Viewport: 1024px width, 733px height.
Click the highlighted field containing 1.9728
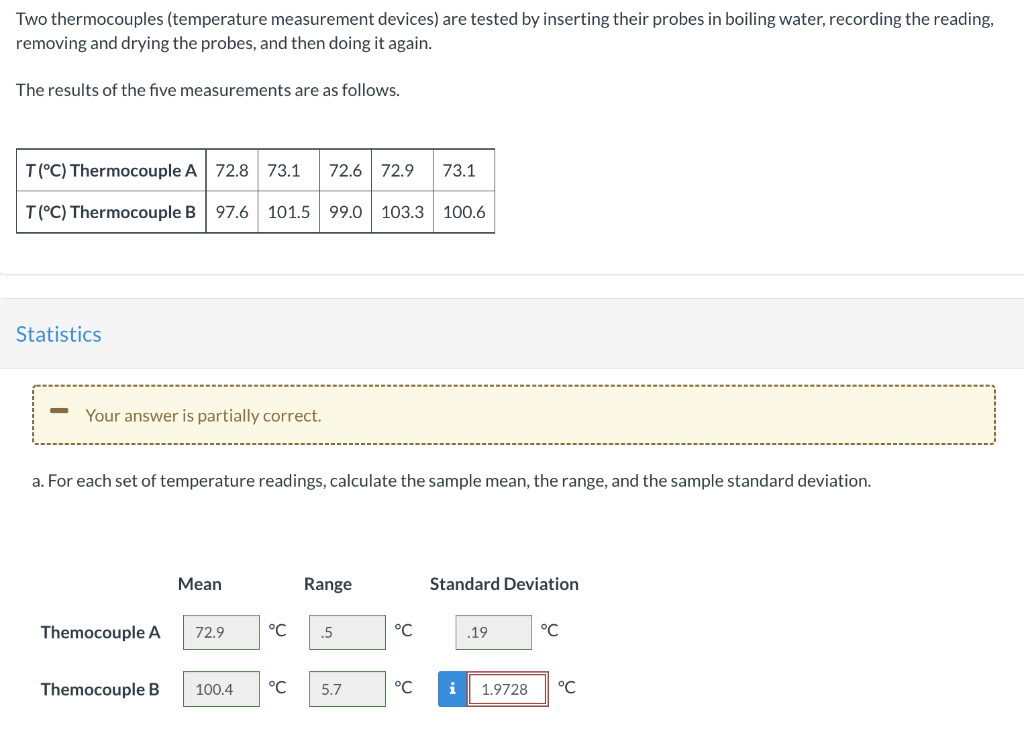(x=507, y=688)
